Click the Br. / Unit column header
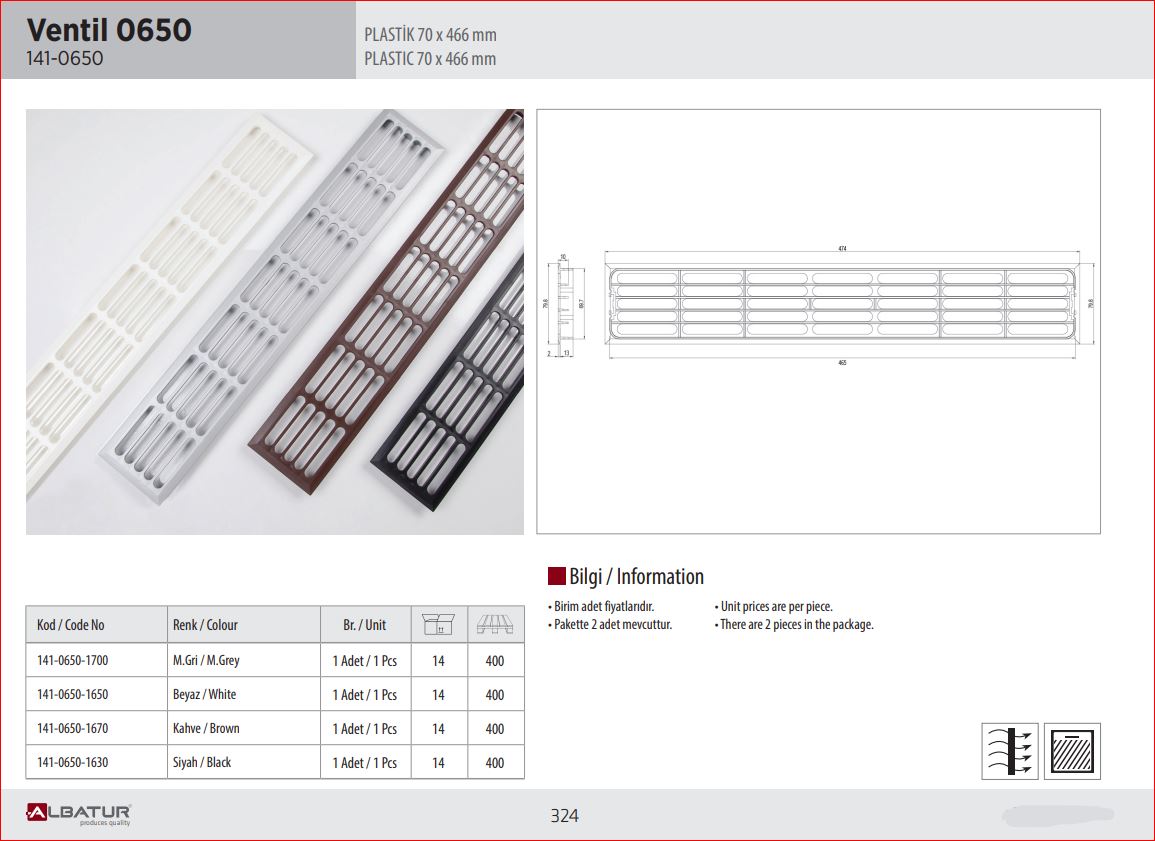This screenshot has height=841, width=1155. pos(364,625)
